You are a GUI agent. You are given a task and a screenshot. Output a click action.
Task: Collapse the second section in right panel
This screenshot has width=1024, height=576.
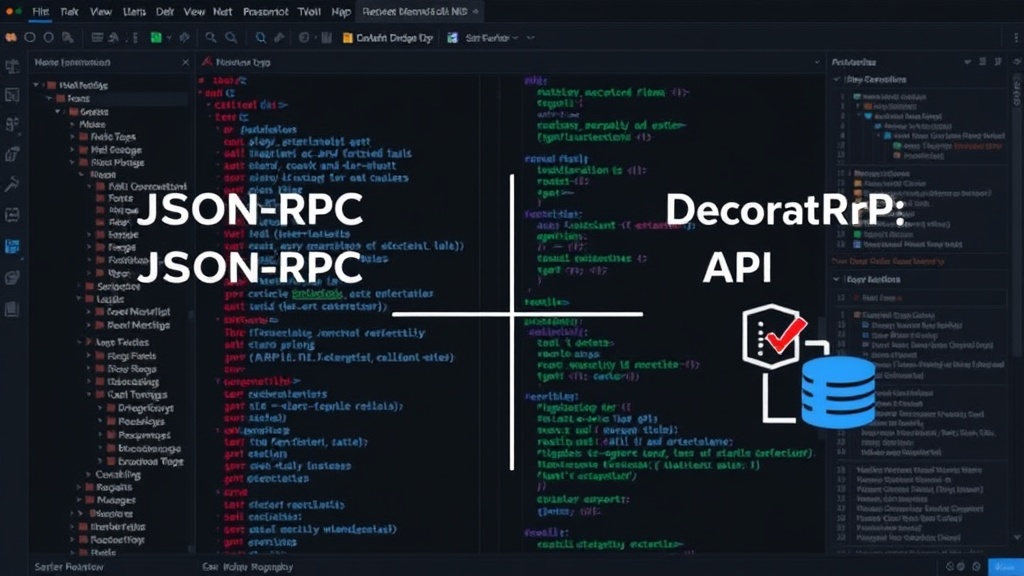click(837, 279)
